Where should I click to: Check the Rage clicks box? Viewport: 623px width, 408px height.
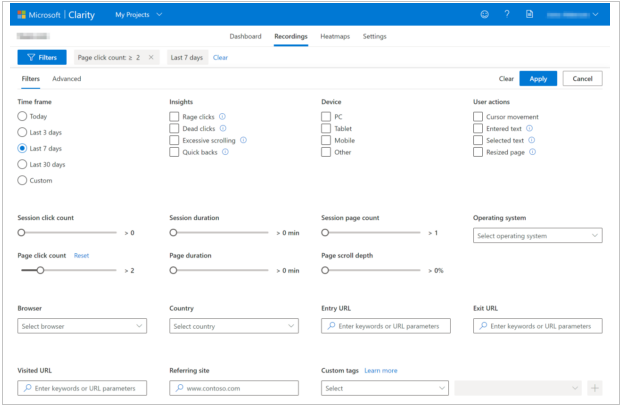pos(174,116)
